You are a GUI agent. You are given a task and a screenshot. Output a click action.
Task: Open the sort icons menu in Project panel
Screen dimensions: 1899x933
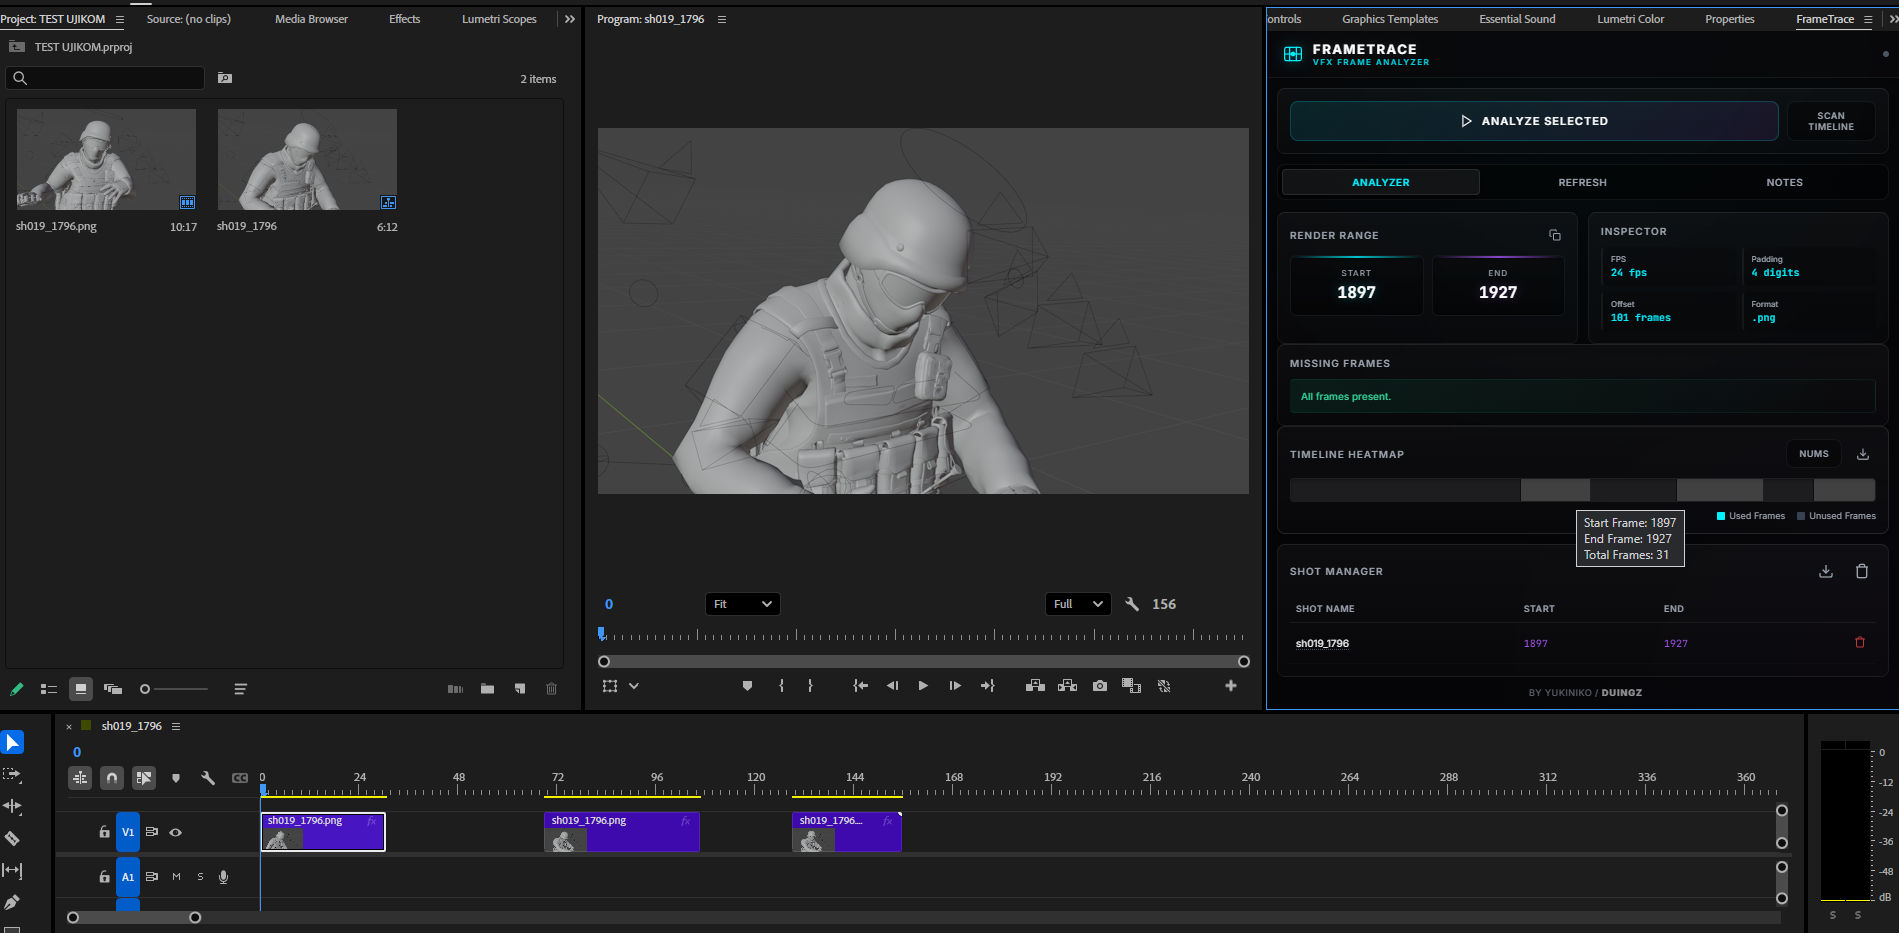pos(240,689)
